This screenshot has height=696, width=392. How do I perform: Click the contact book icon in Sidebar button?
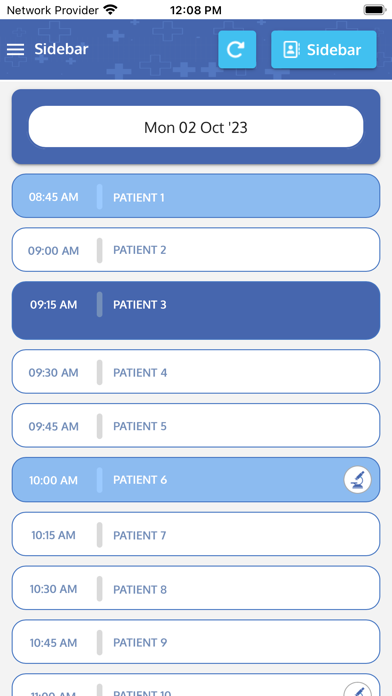coord(291,50)
